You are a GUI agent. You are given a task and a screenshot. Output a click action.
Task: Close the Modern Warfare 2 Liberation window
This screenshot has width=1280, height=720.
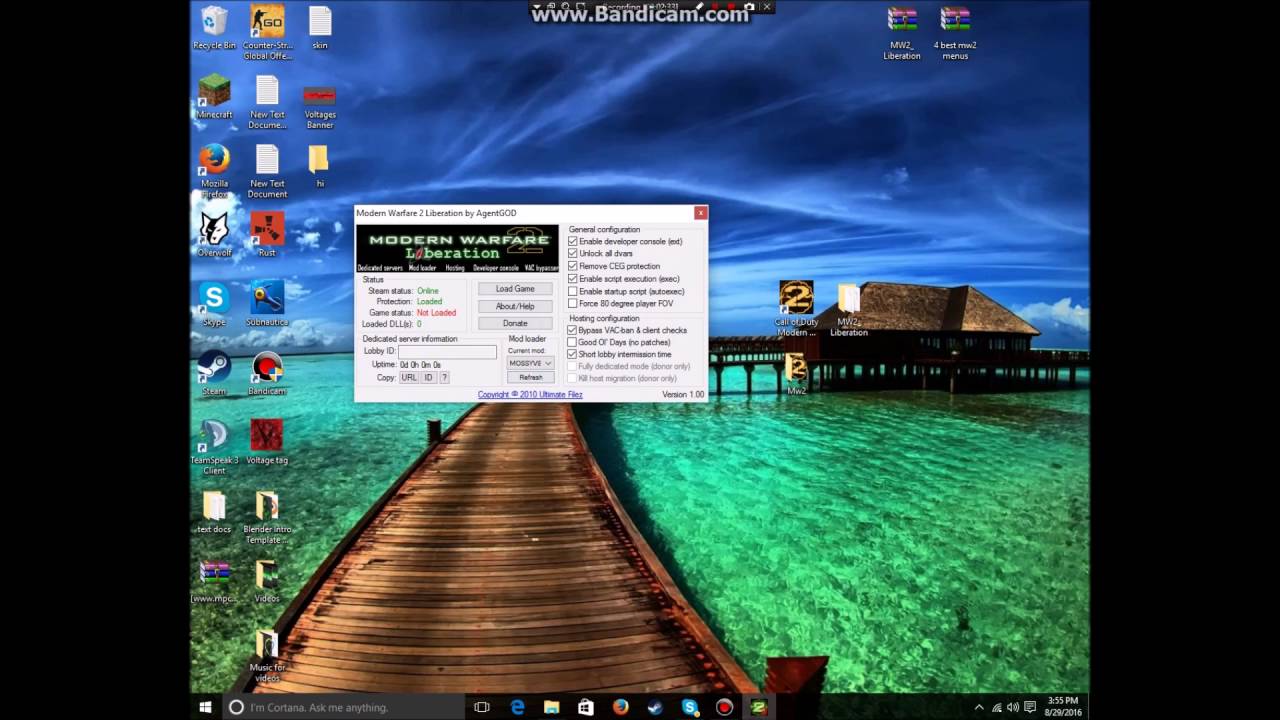coord(700,213)
